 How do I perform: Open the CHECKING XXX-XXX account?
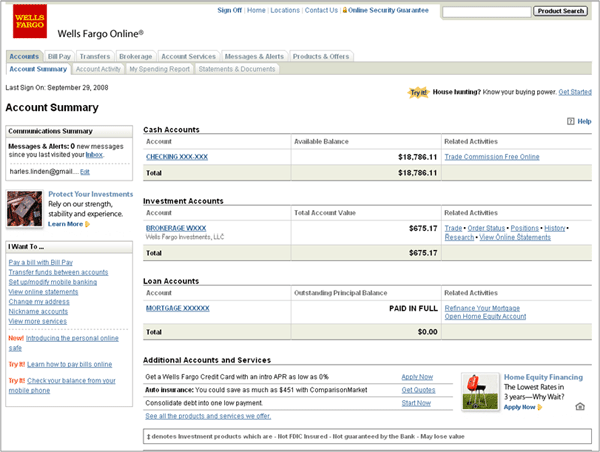coord(177,157)
